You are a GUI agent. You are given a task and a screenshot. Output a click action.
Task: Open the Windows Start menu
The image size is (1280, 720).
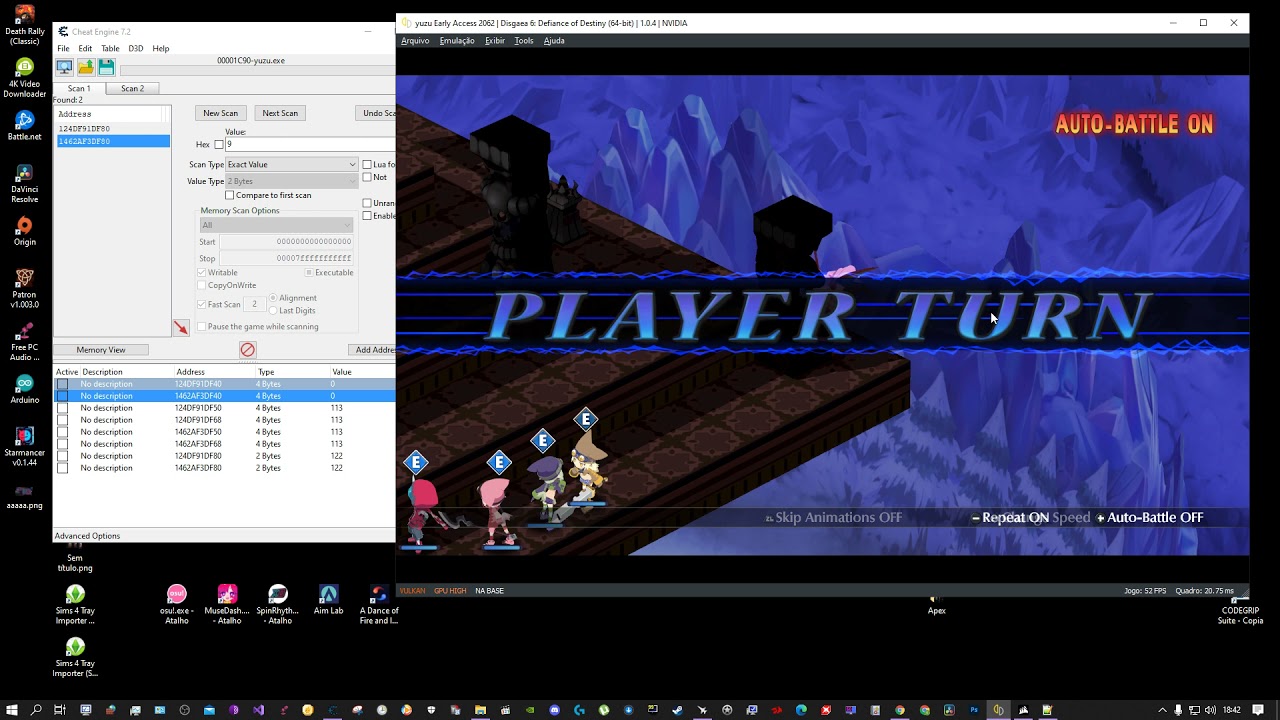pos(12,710)
